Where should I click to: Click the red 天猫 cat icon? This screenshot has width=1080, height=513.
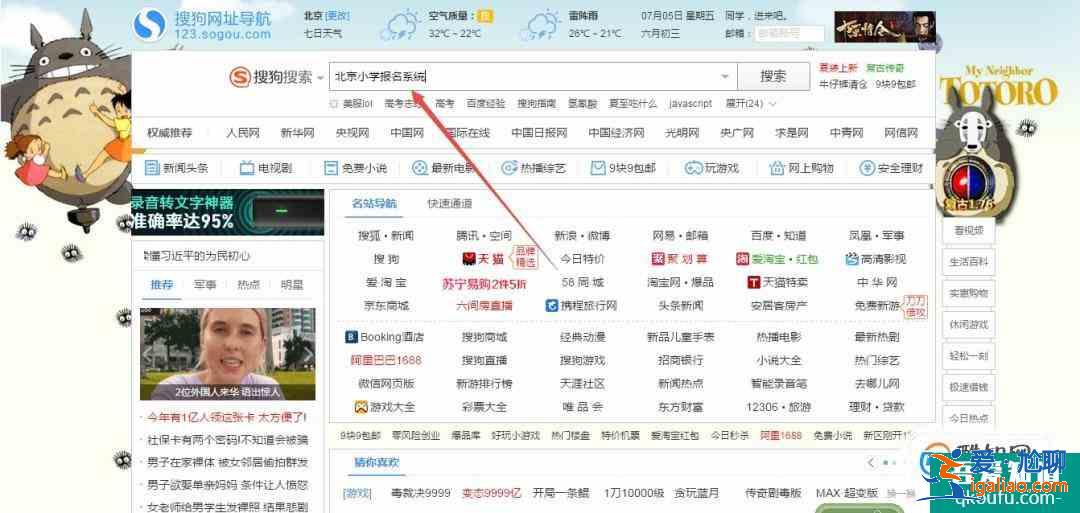(x=469, y=259)
